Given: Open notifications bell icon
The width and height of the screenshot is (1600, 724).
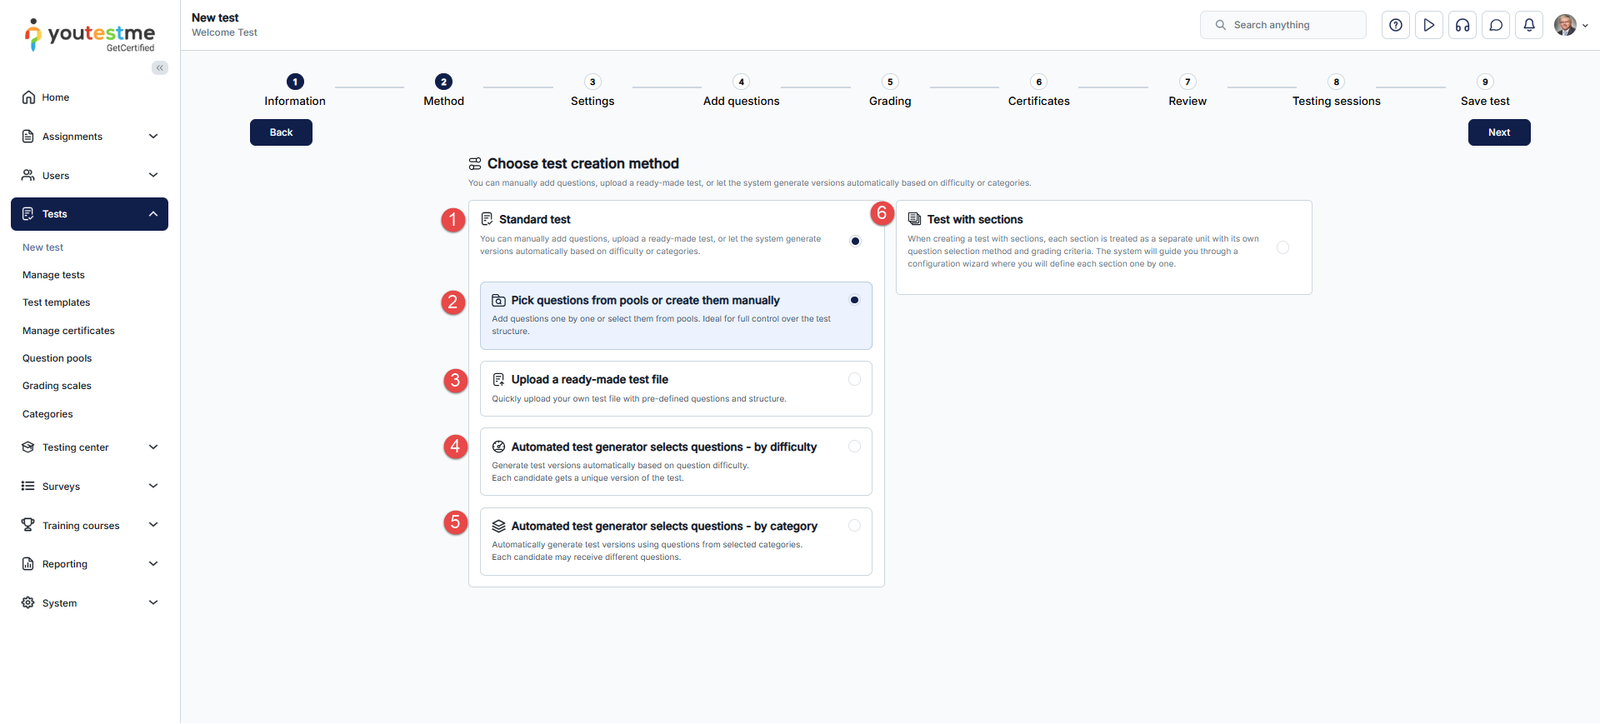Looking at the screenshot, I should tap(1529, 25).
